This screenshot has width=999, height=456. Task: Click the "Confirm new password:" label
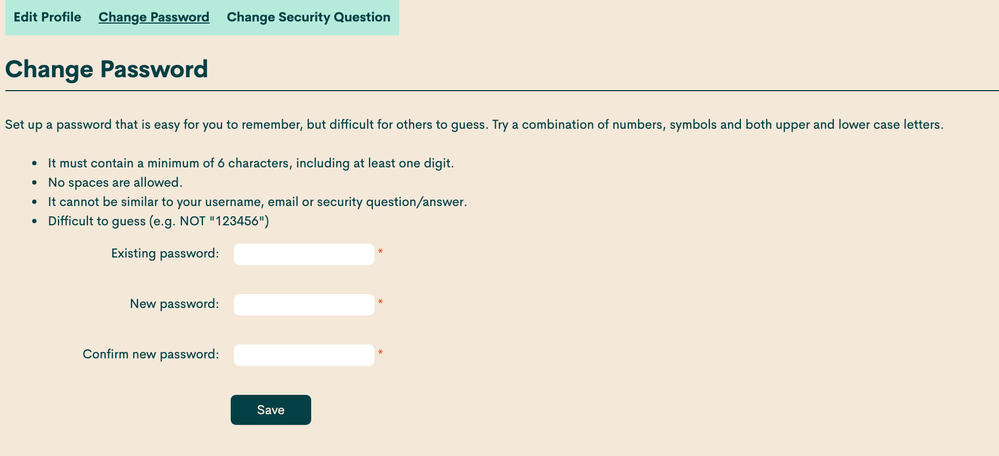(150, 355)
